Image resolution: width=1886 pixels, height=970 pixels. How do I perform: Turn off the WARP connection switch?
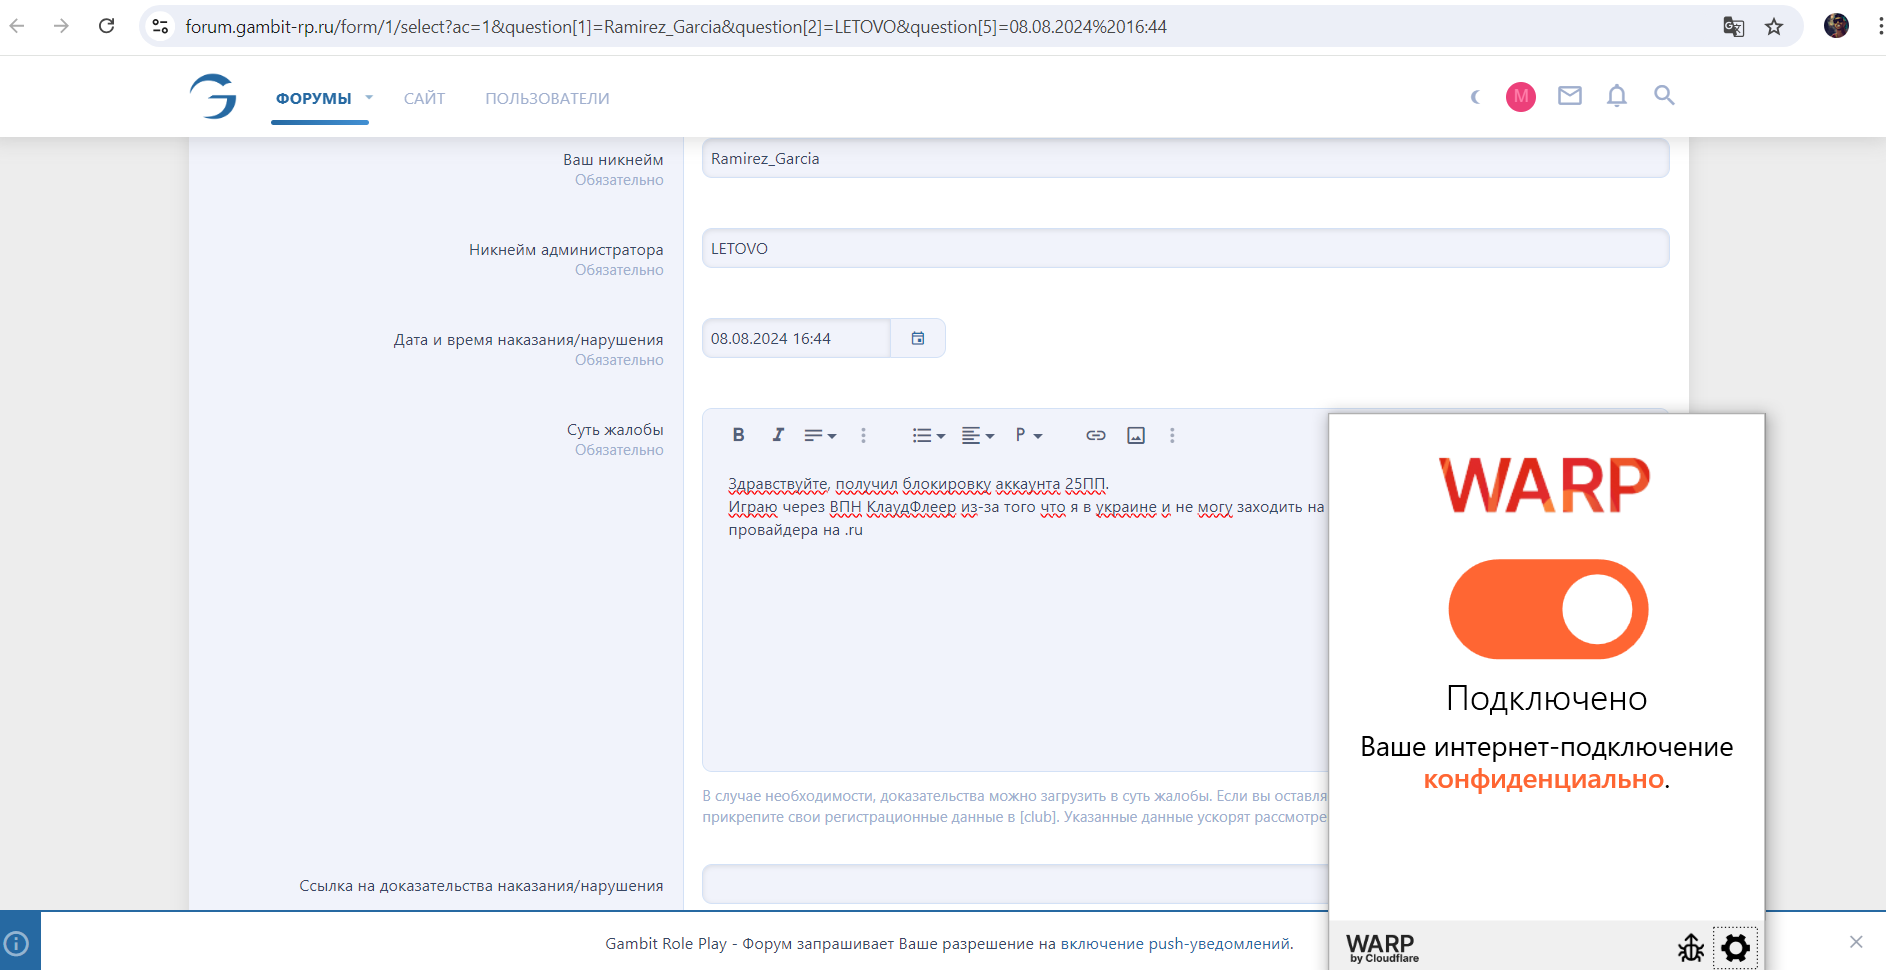coord(1547,609)
